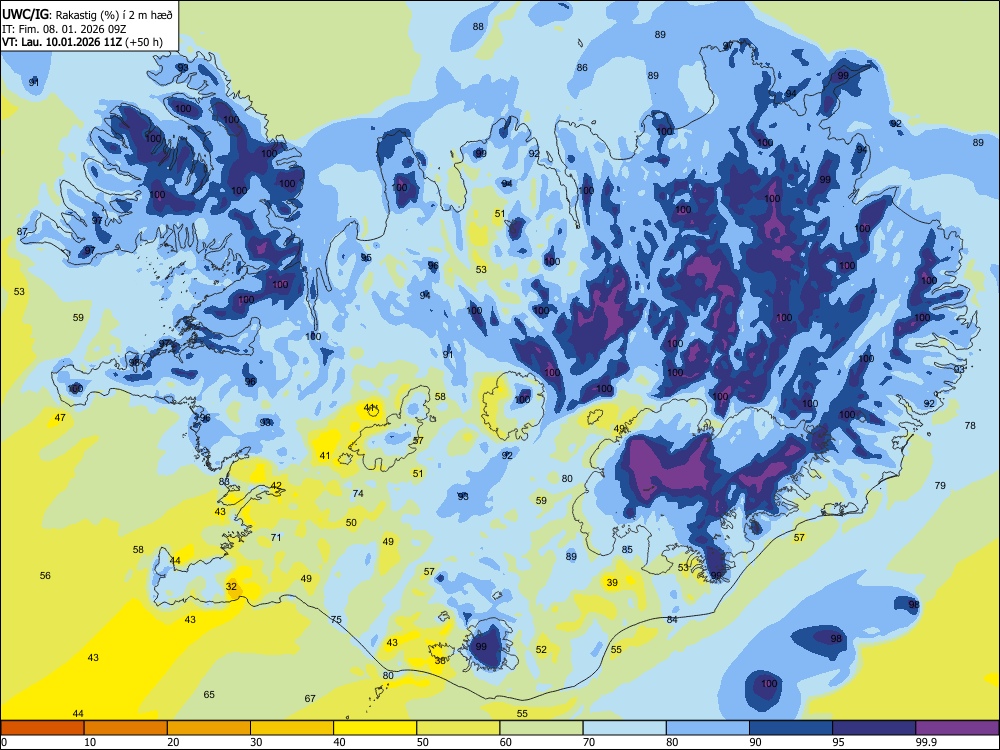Viewport: 1000px width, 750px height.
Task: Click the '42' value on the map
Action: point(276,485)
